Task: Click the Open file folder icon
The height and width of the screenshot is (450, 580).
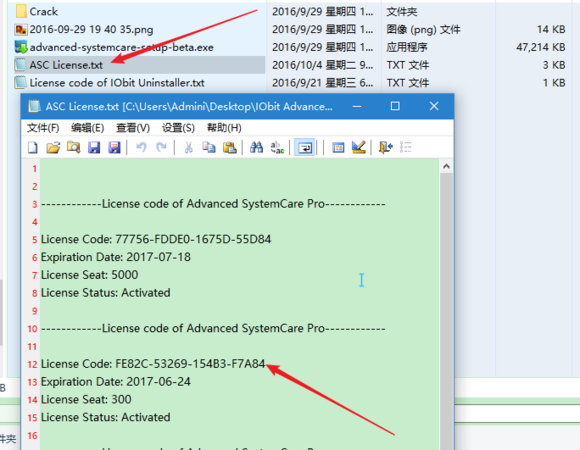Action: pos(53,148)
